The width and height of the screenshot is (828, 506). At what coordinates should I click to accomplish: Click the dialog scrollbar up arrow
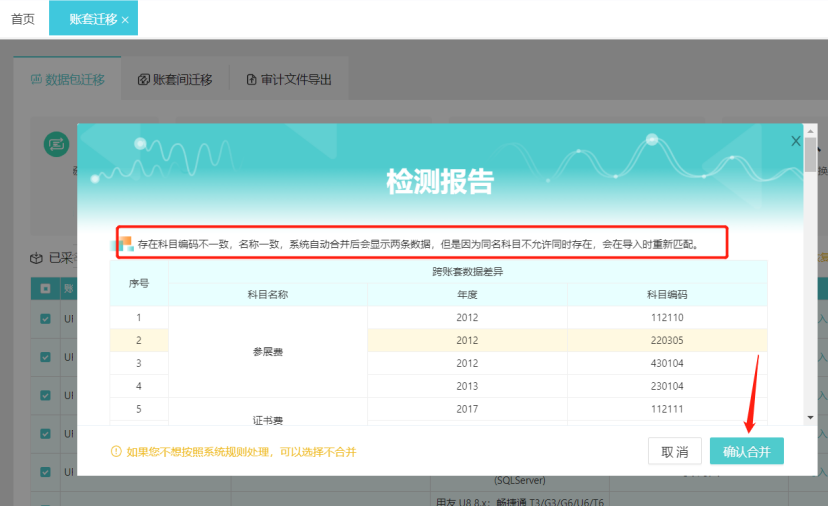(x=809, y=130)
